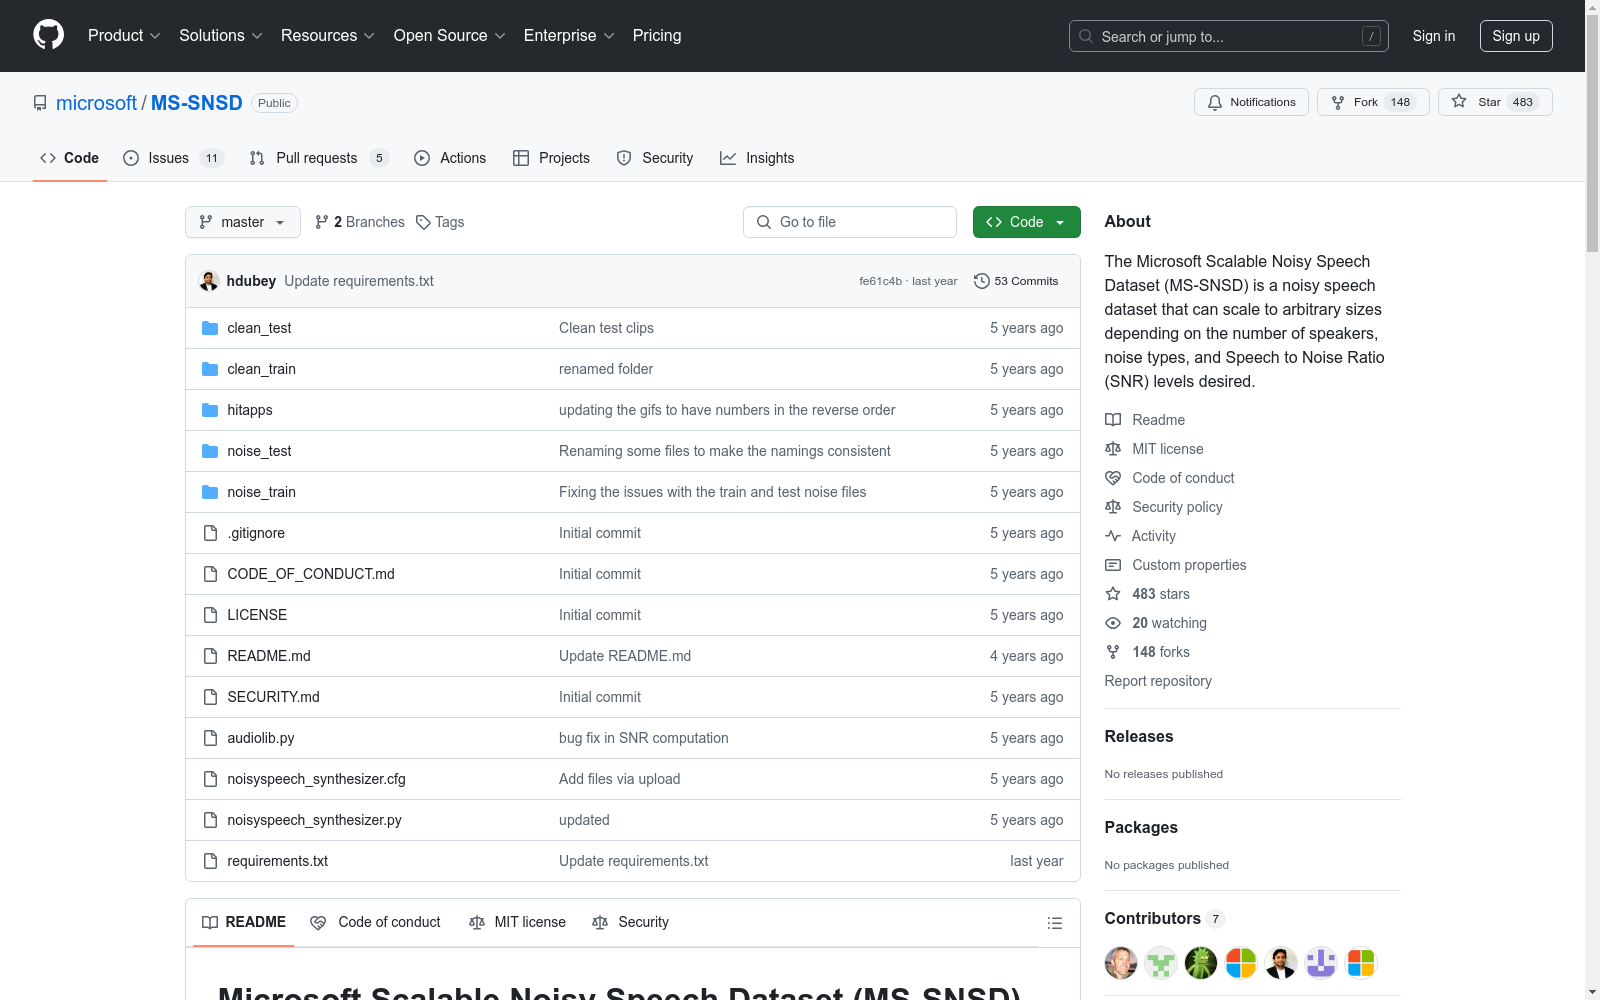This screenshot has height=1000, width=1600.
Task: Open commit hash fe61c4b
Action: point(880,281)
